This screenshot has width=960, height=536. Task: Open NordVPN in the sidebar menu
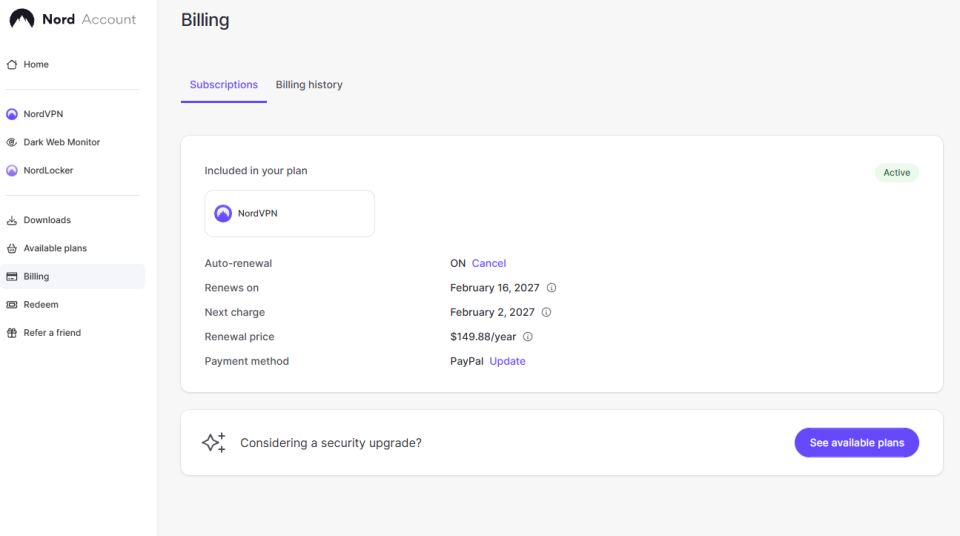[72, 114]
